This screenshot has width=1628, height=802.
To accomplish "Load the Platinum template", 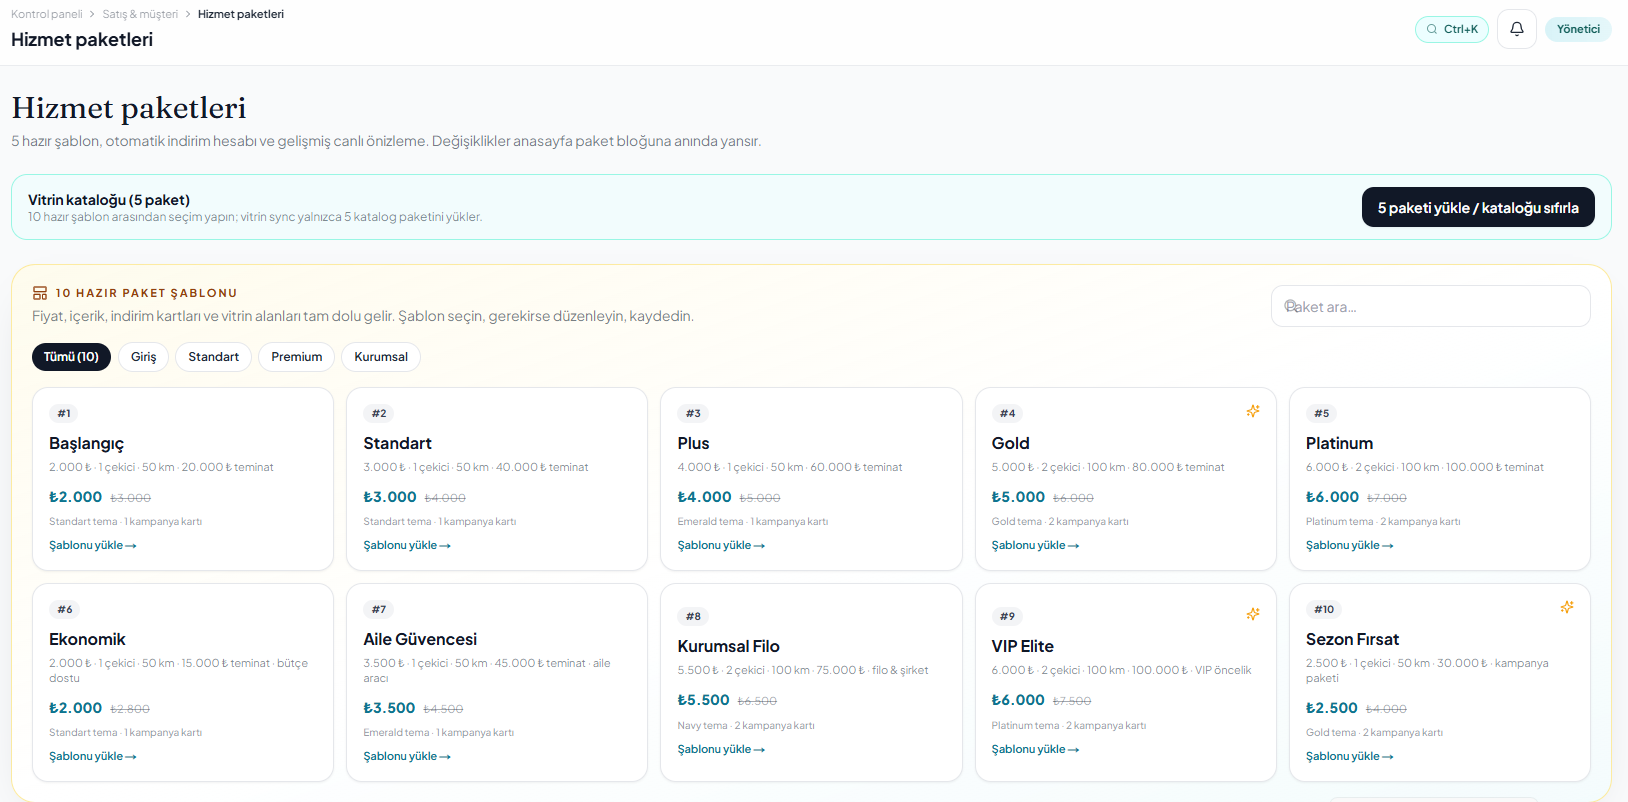I will pos(1349,545).
